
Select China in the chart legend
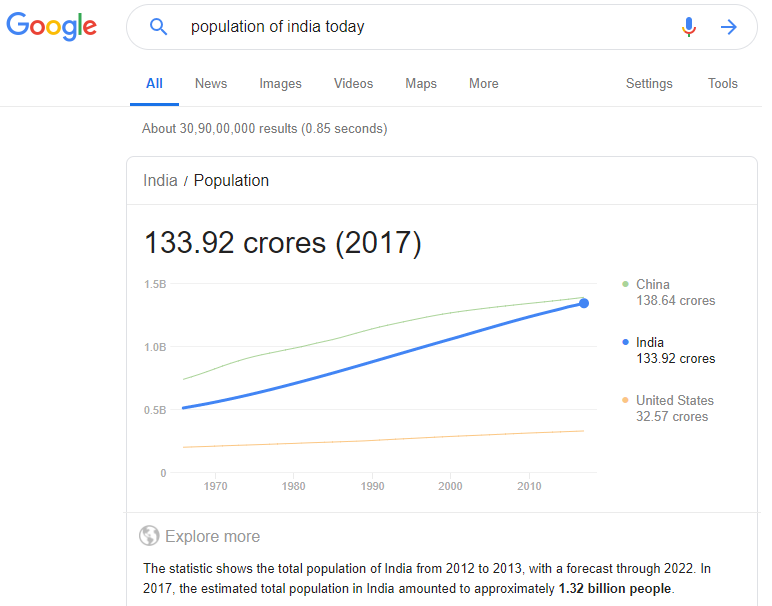click(x=653, y=285)
